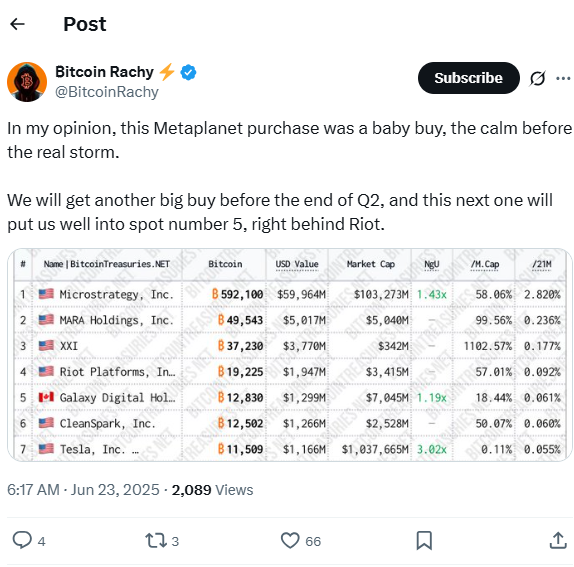
Task: Like the post with the heart icon
Action: [290, 540]
